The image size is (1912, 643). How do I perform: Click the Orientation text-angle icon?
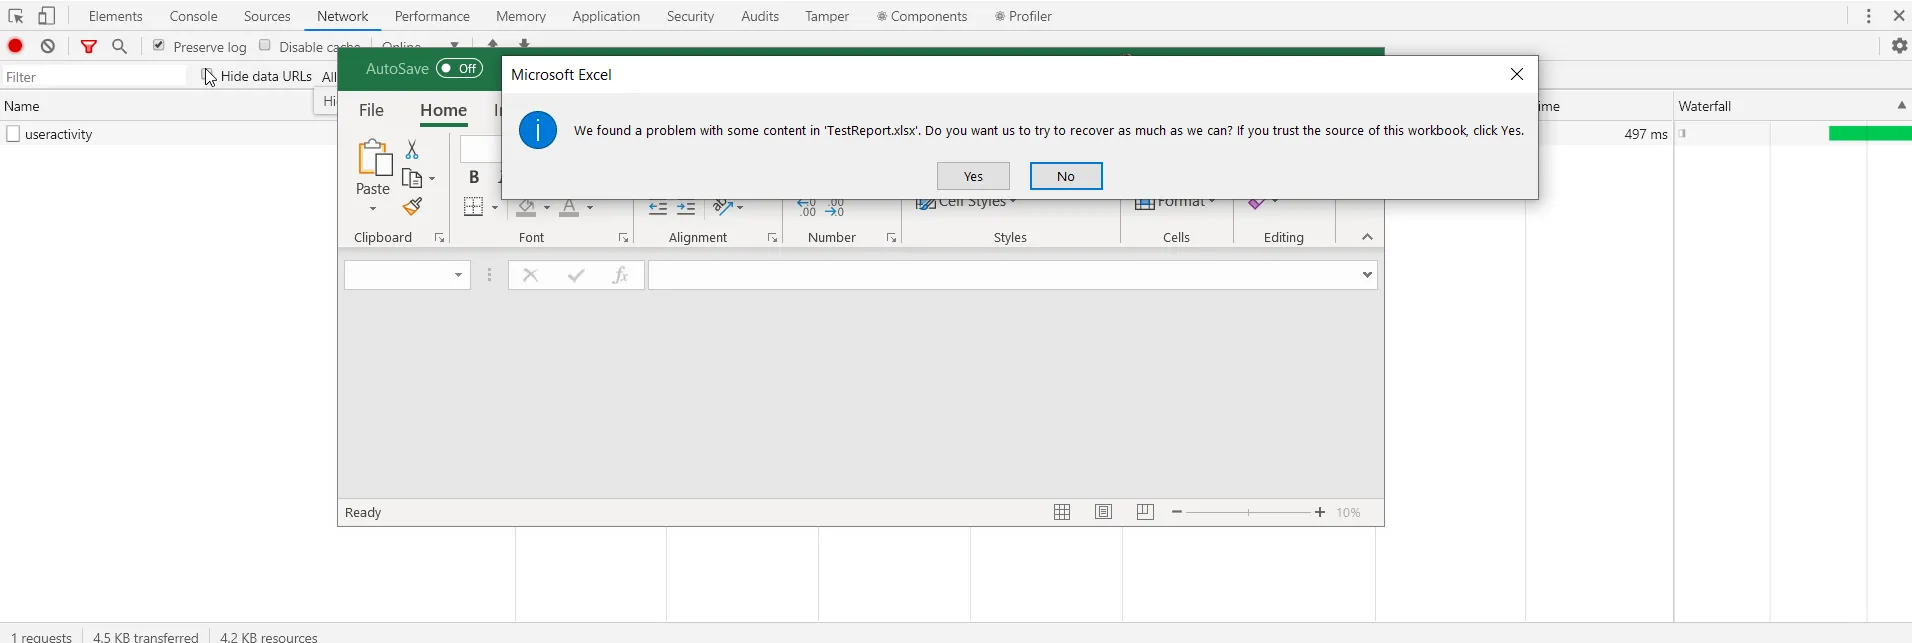pos(723,208)
